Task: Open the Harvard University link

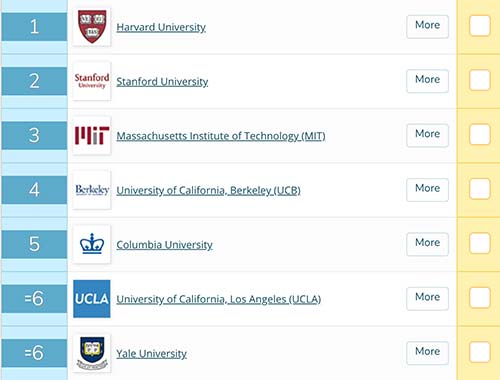Action: 161,27
